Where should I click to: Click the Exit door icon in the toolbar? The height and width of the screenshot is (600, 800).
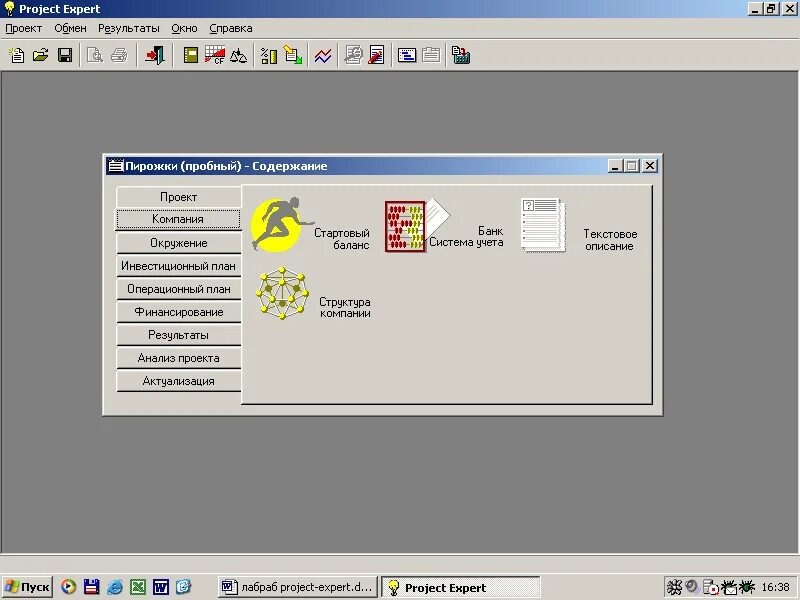pyautogui.click(x=155, y=55)
